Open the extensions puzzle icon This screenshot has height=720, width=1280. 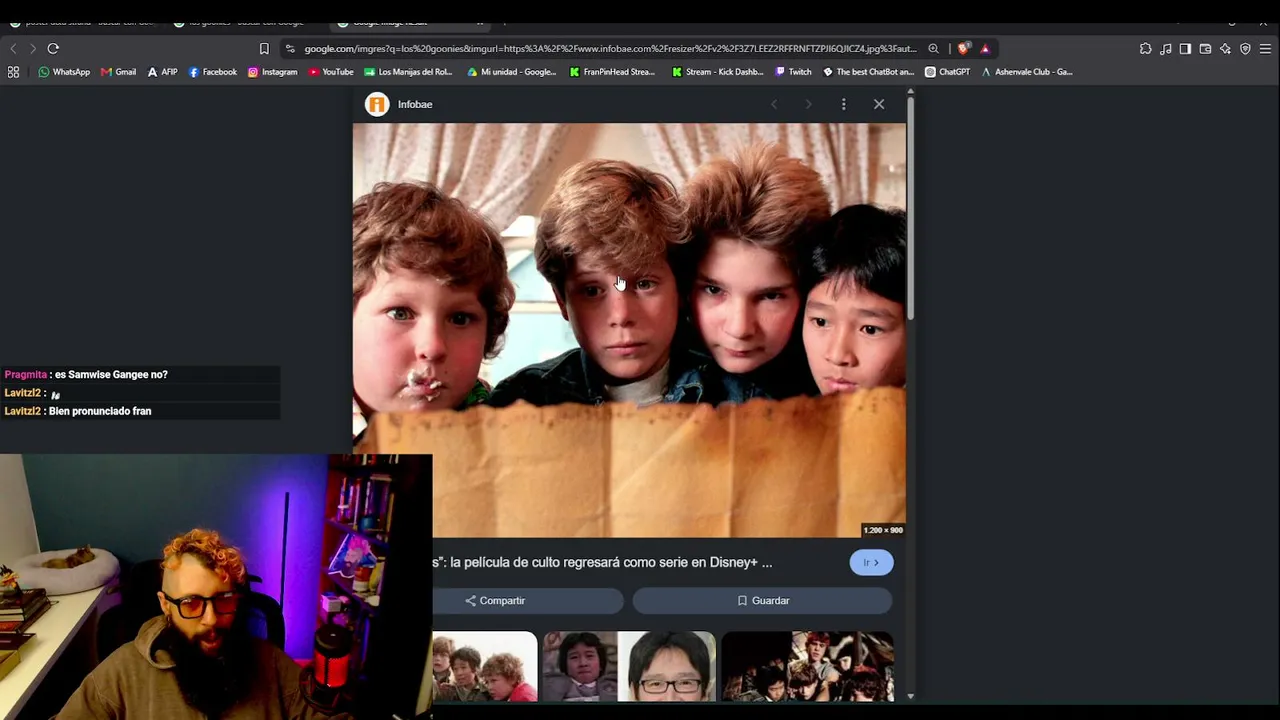coord(1146,48)
